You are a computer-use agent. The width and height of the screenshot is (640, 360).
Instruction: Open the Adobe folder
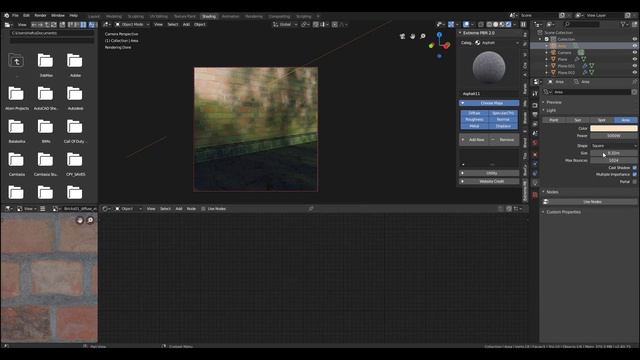(x=75, y=64)
